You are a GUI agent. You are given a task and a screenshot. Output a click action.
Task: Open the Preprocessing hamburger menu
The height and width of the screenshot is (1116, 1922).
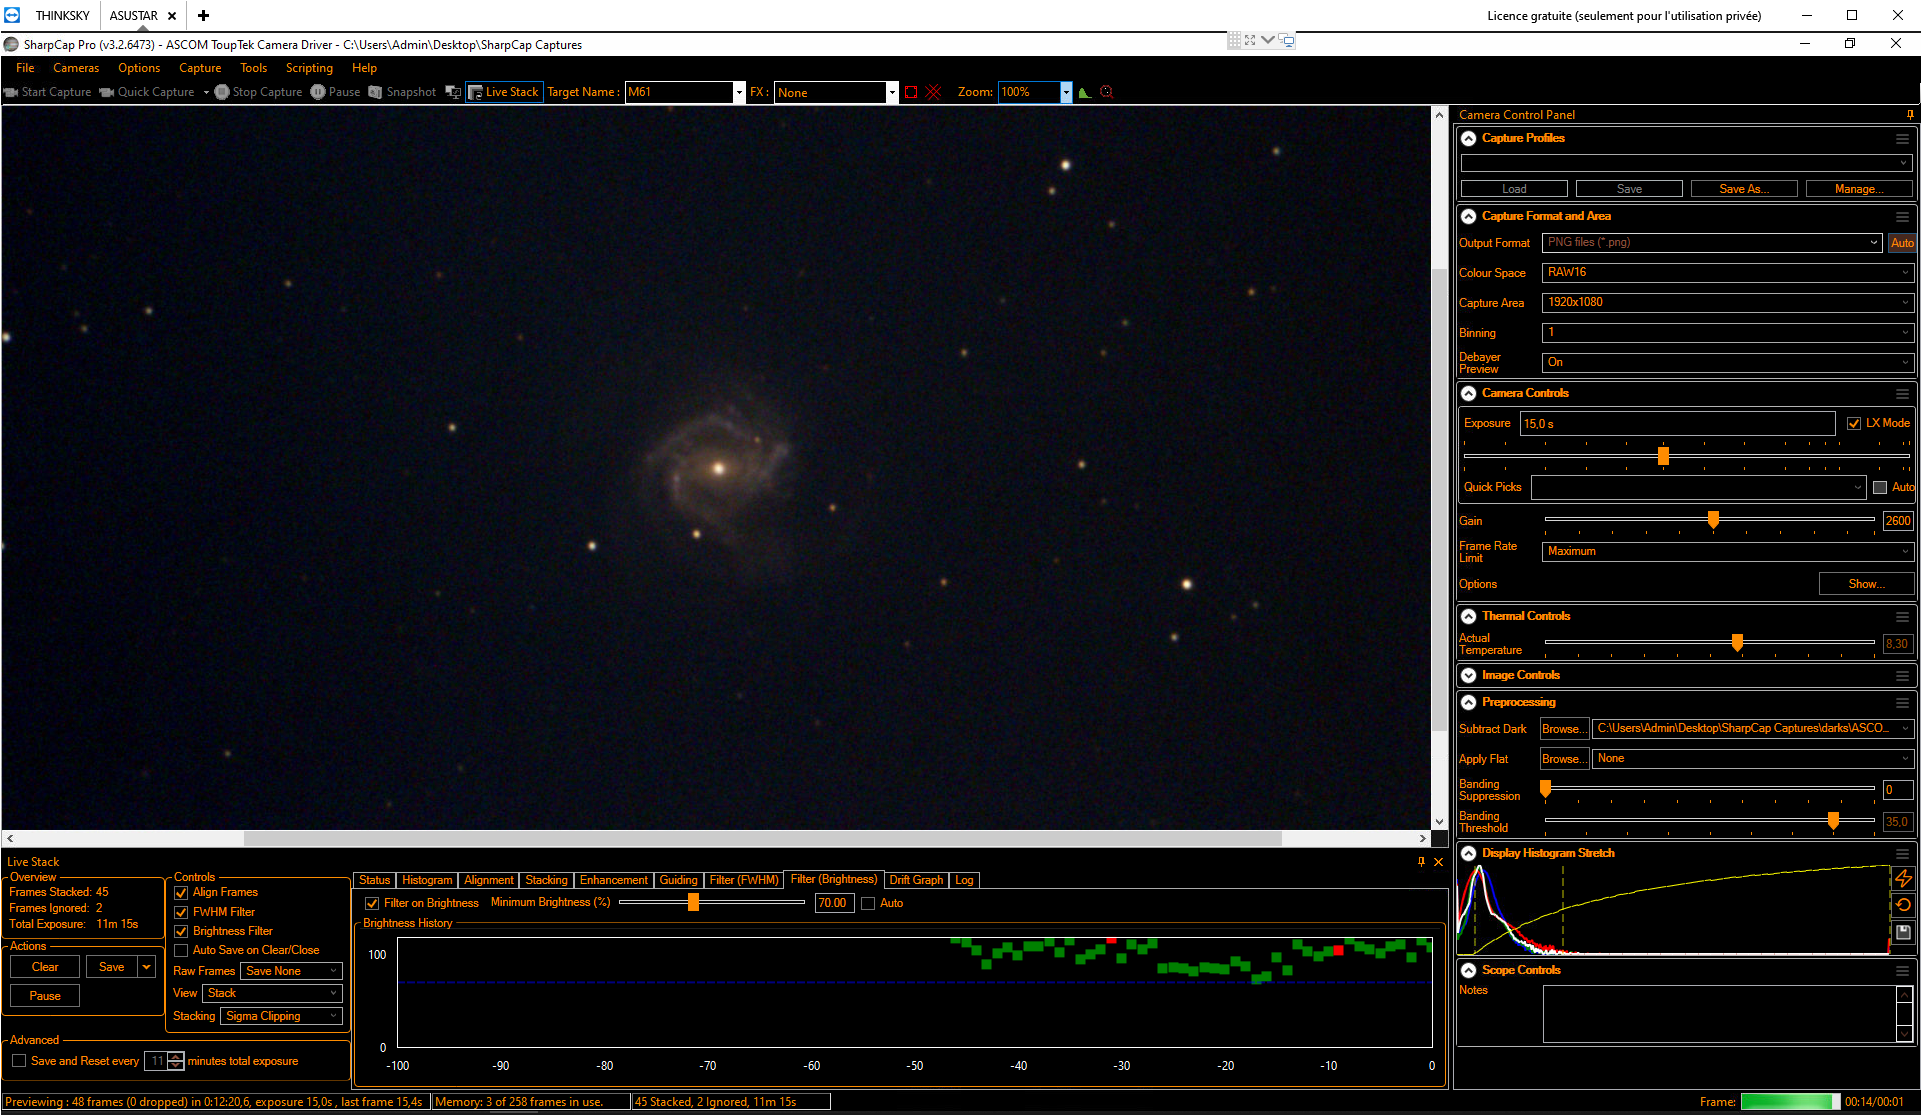tap(1902, 703)
